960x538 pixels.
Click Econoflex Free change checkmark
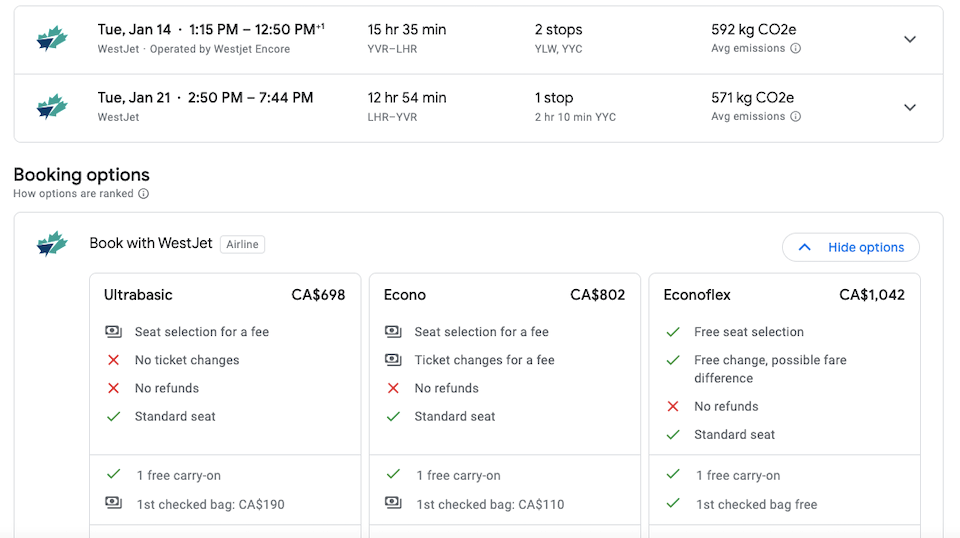pos(673,360)
